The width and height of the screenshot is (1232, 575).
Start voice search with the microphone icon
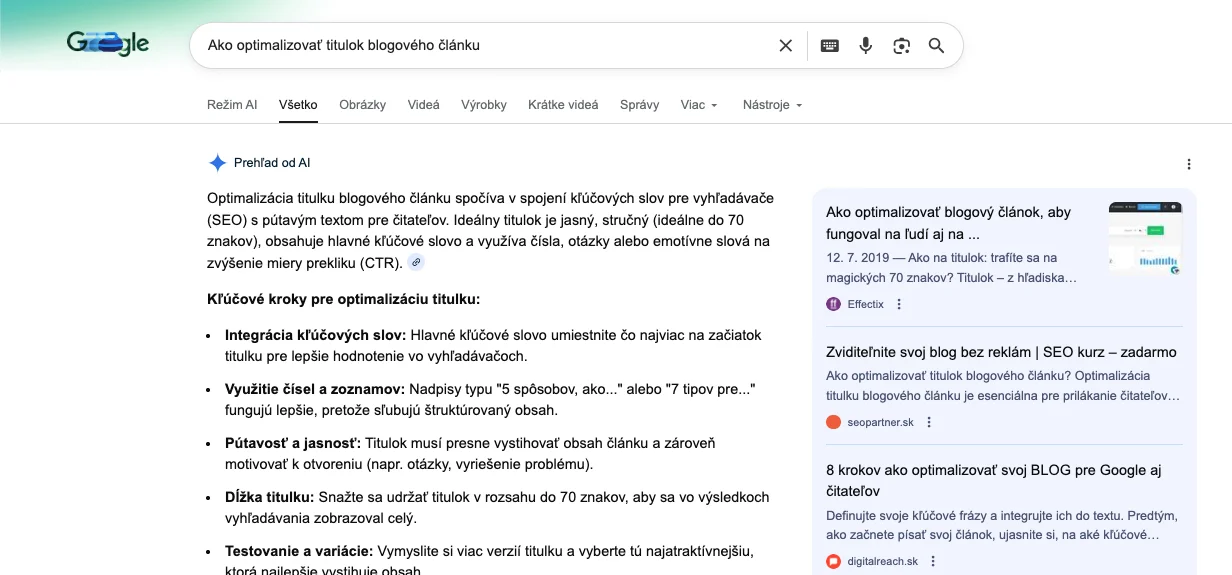866,45
